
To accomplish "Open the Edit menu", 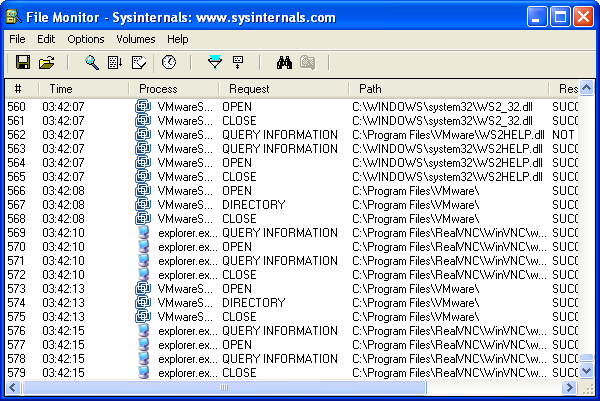I will tap(46, 39).
